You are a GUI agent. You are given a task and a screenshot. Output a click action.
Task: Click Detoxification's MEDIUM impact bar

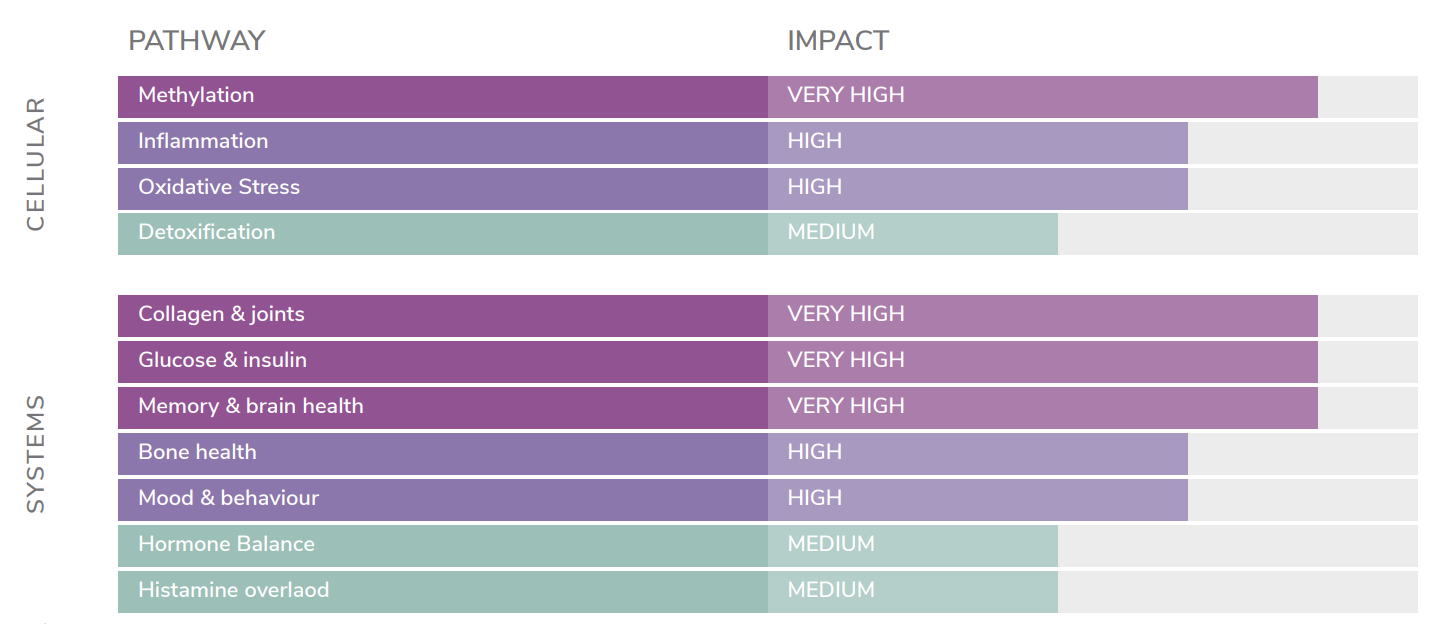(x=913, y=234)
